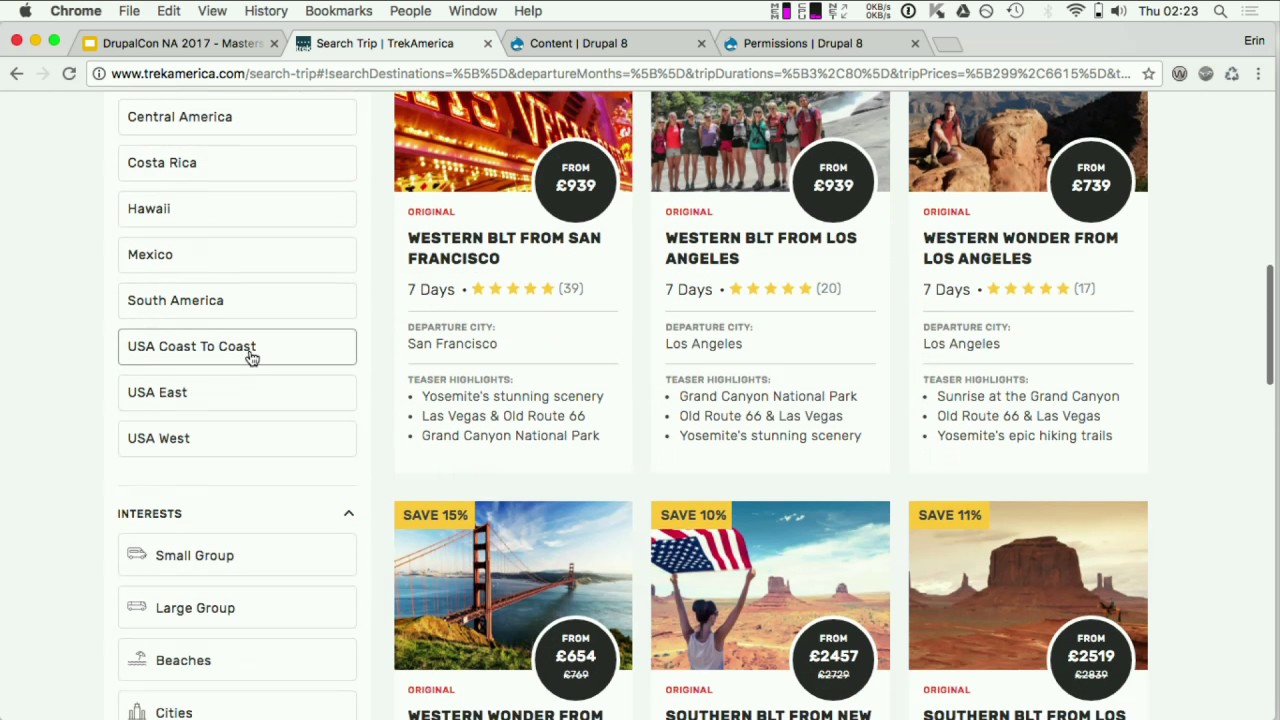1280x720 pixels.
Task: Open the Wi-Fi status menu
Action: click(1076, 11)
